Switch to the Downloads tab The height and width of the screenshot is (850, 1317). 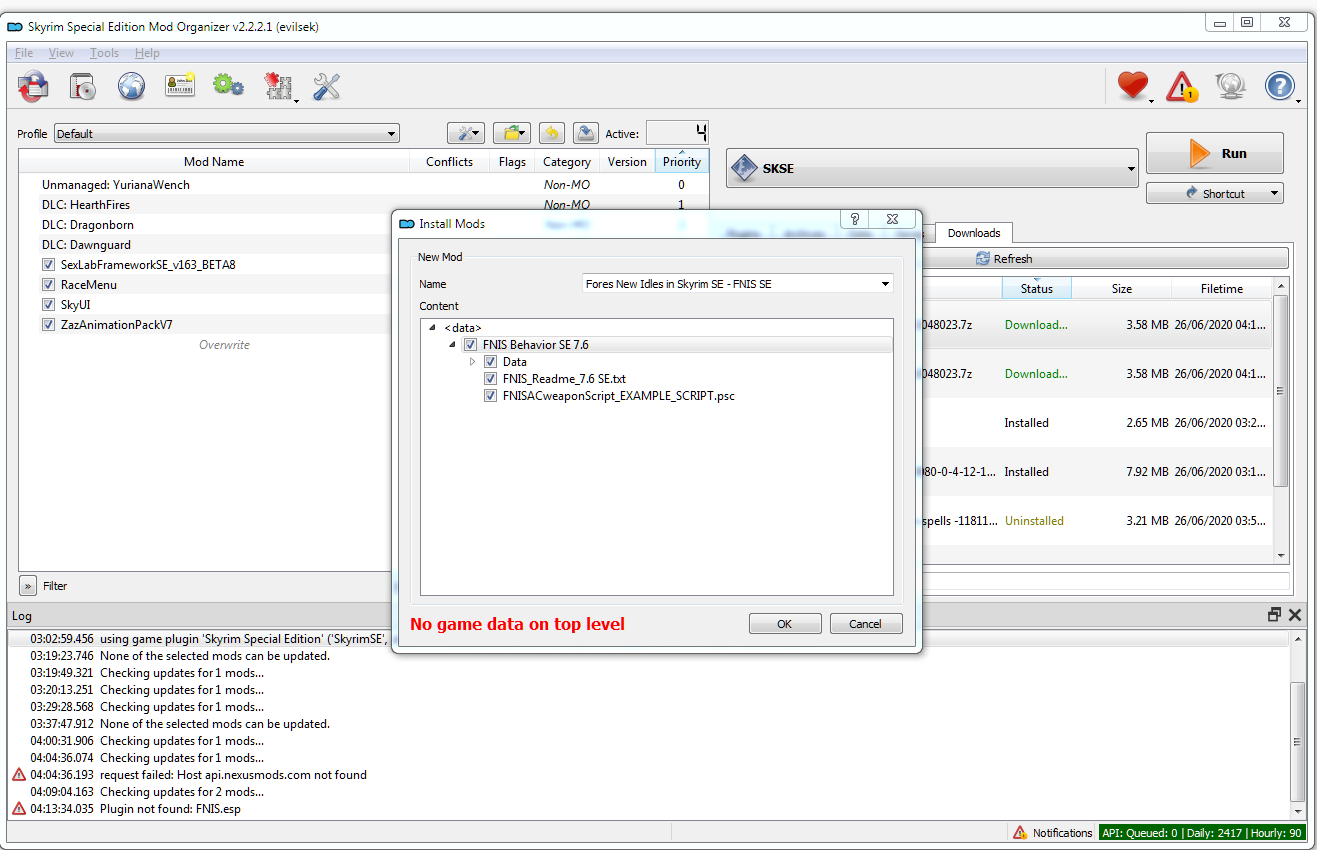(972, 232)
